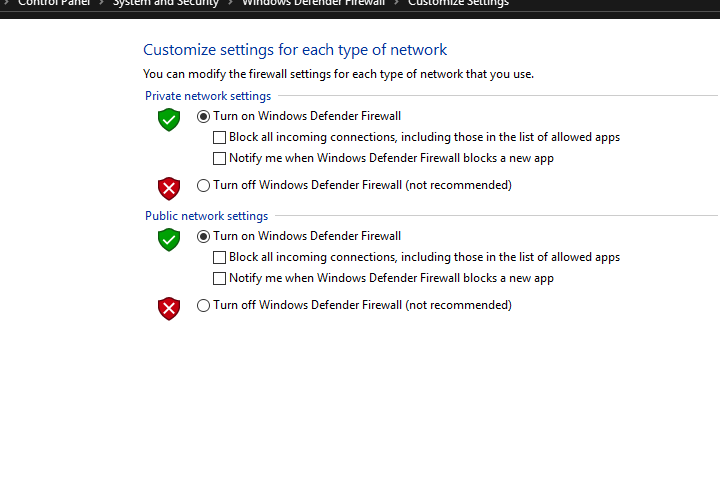Screen dimensions: 720x480
Task: Expand the chevron after Windows Defender Firewall breadcrumb
Action: tap(396, 3)
